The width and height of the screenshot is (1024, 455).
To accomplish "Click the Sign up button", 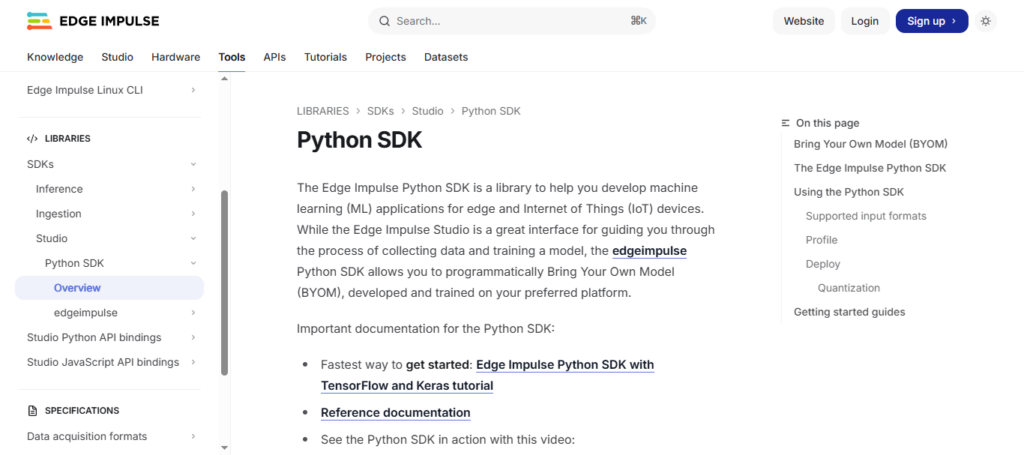I will [932, 21].
